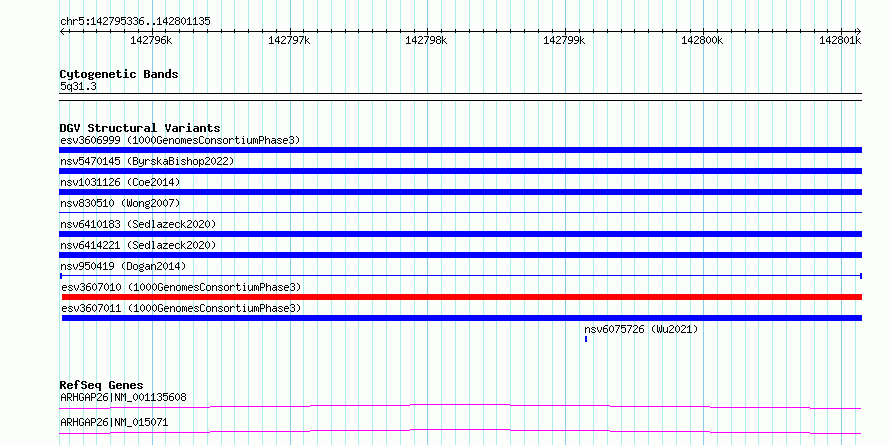Click the 142801k ruler tick label

840,40
